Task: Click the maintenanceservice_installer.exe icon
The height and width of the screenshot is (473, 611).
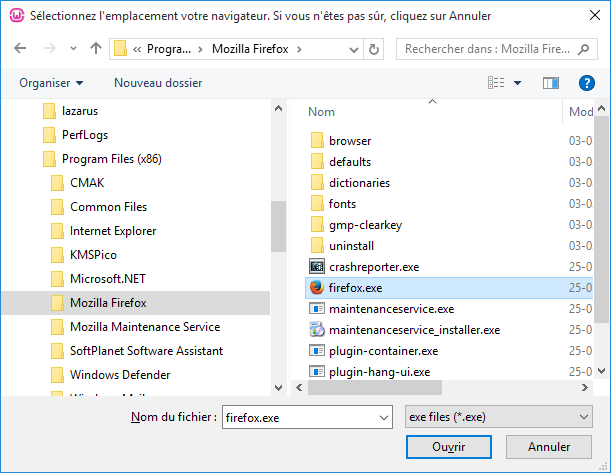Action: click(x=317, y=330)
